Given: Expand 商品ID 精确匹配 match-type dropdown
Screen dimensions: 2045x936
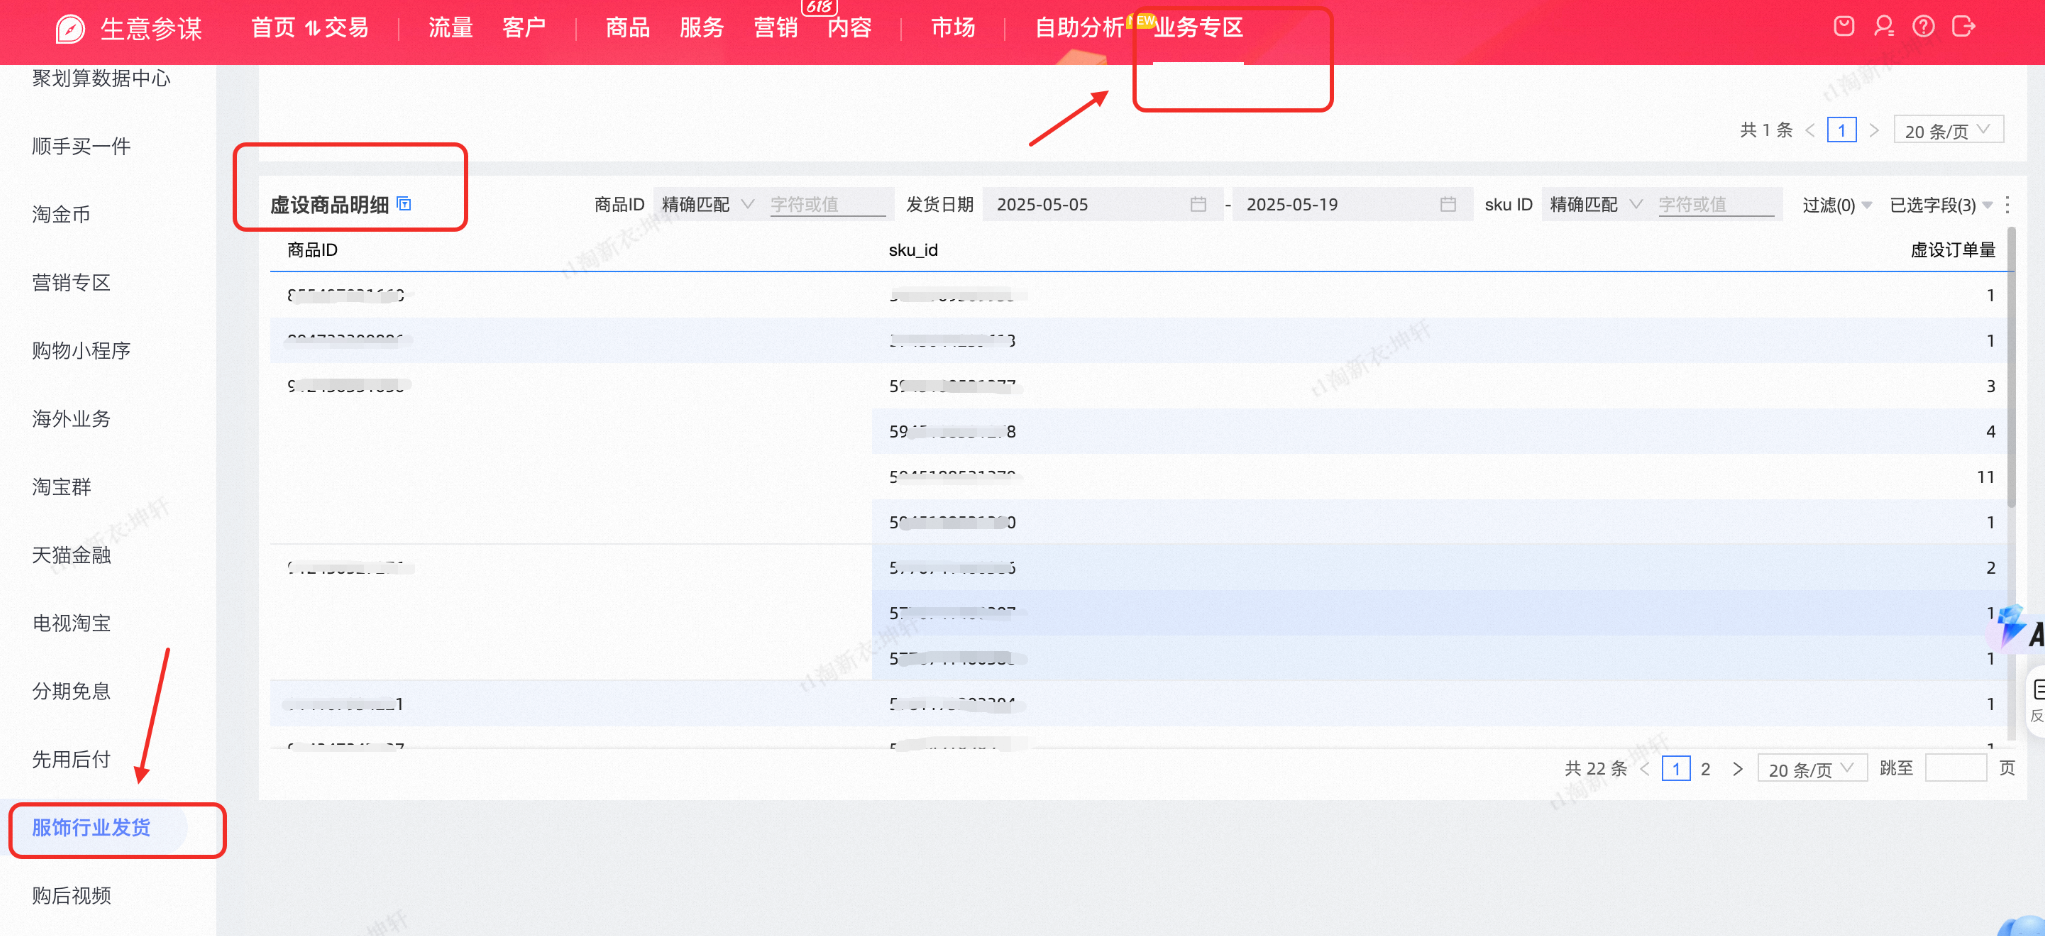Looking at the screenshot, I should pyautogui.click(x=707, y=204).
